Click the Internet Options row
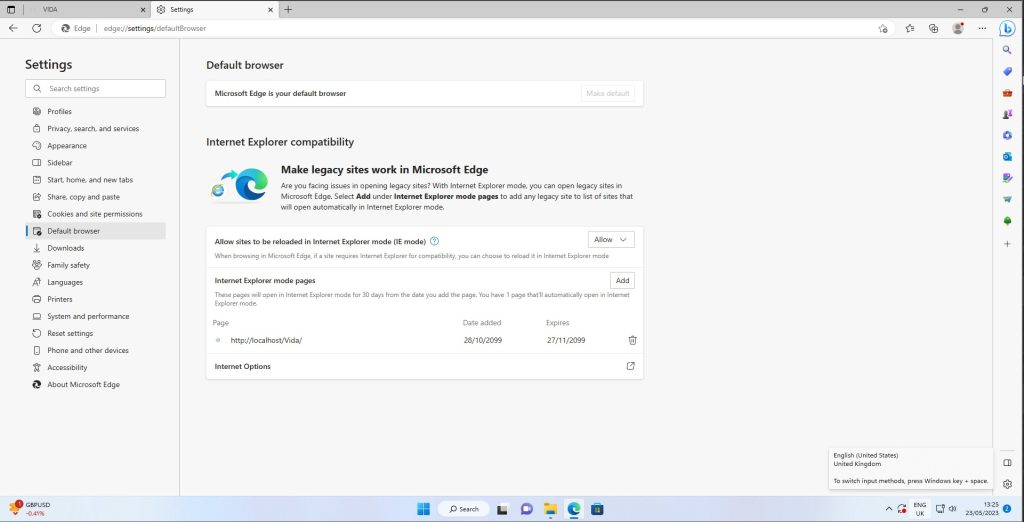The width and height of the screenshot is (1024, 522). point(424,367)
